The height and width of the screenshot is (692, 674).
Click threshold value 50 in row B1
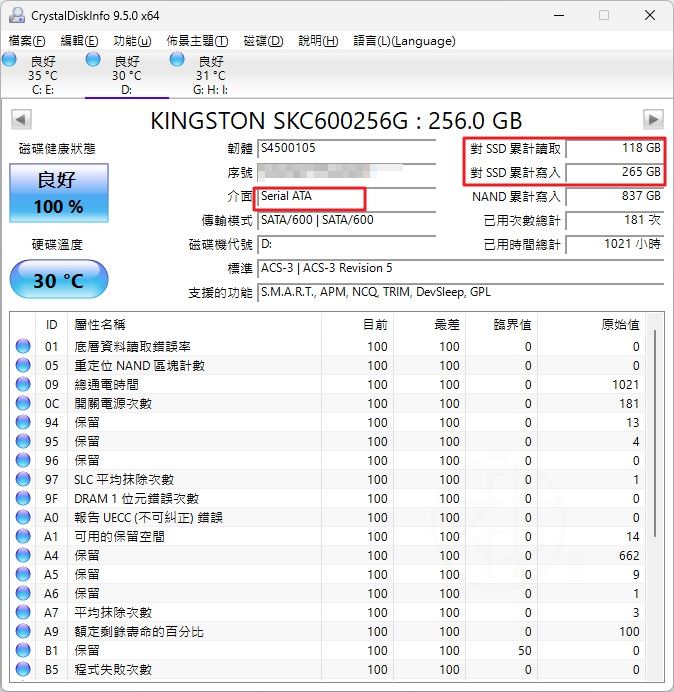click(524, 651)
